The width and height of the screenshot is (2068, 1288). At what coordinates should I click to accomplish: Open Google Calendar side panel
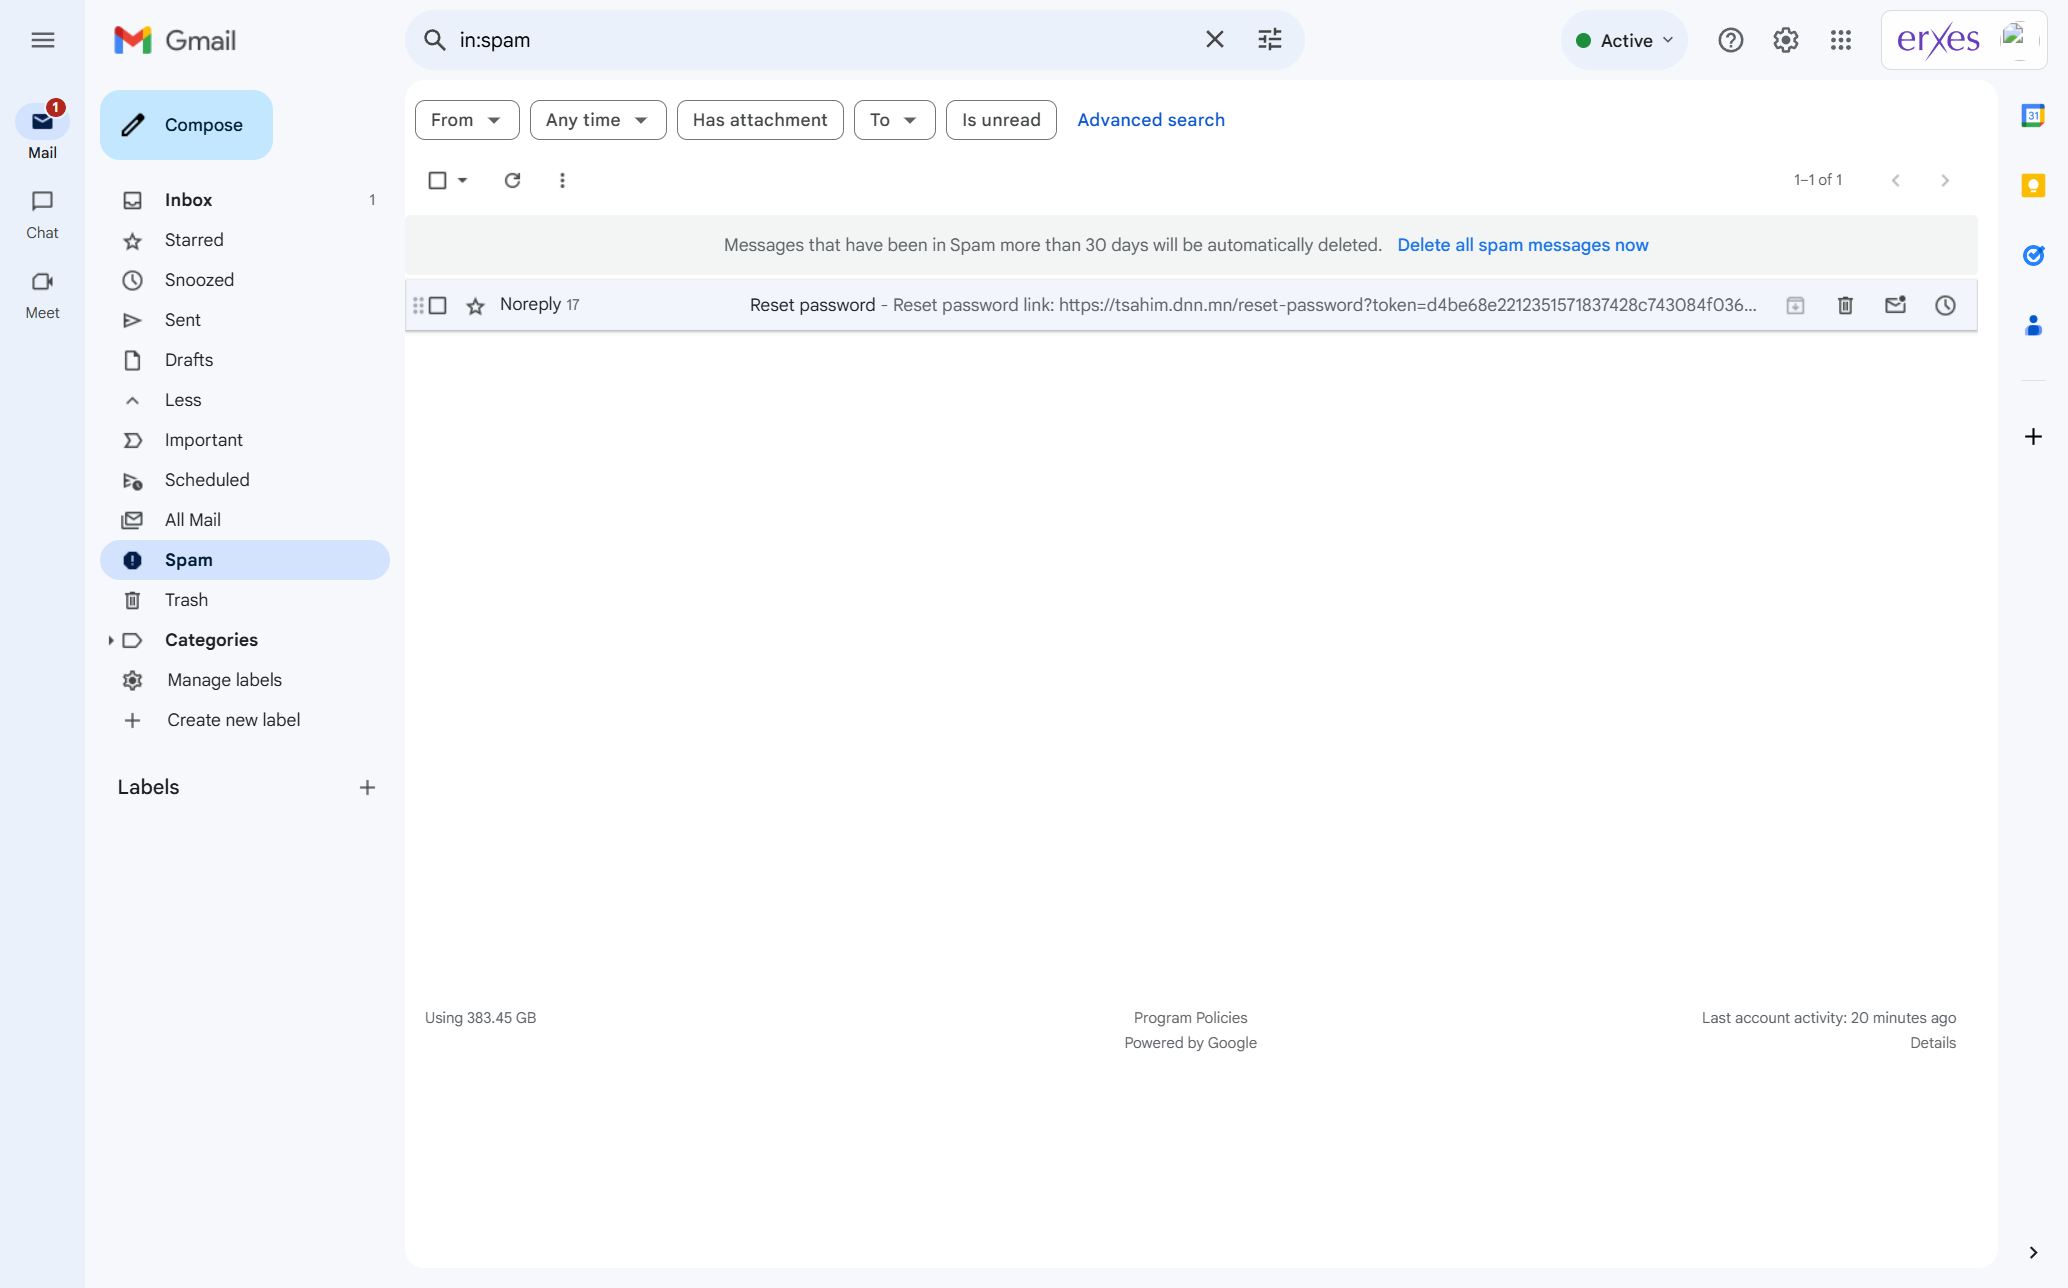click(2033, 116)
